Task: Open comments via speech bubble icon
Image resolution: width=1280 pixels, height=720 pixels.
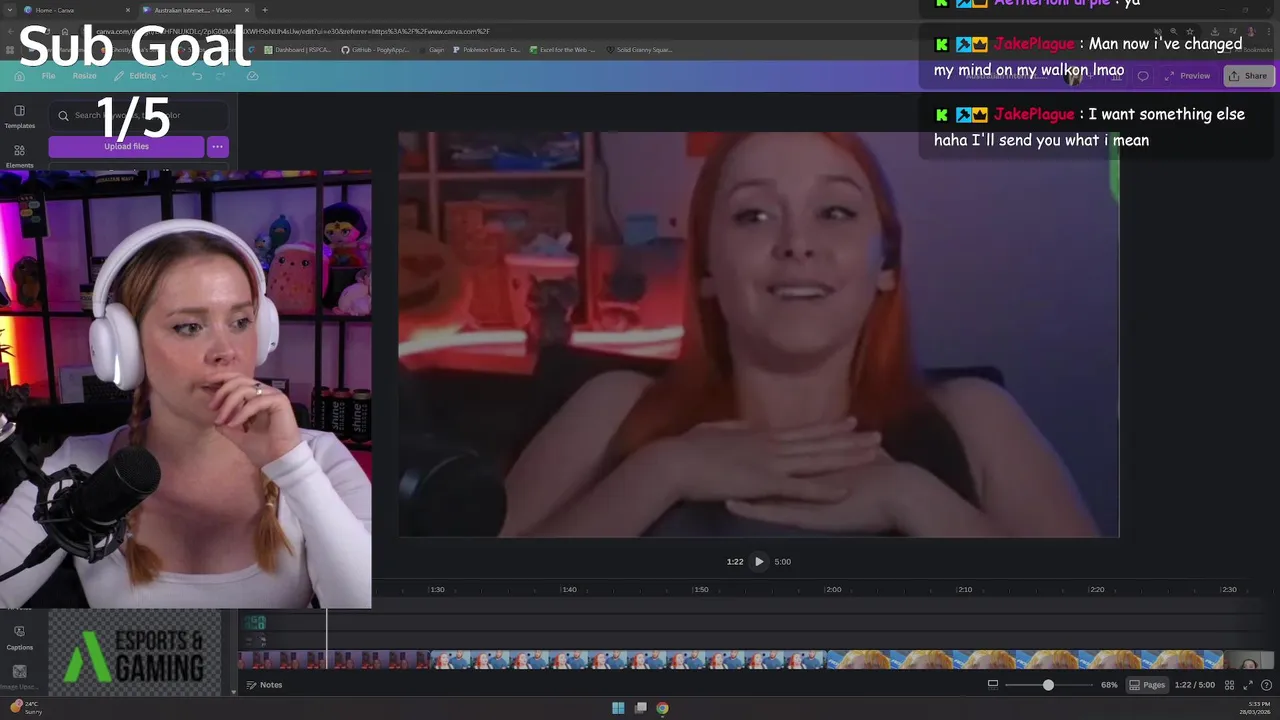Action: 1143,76
